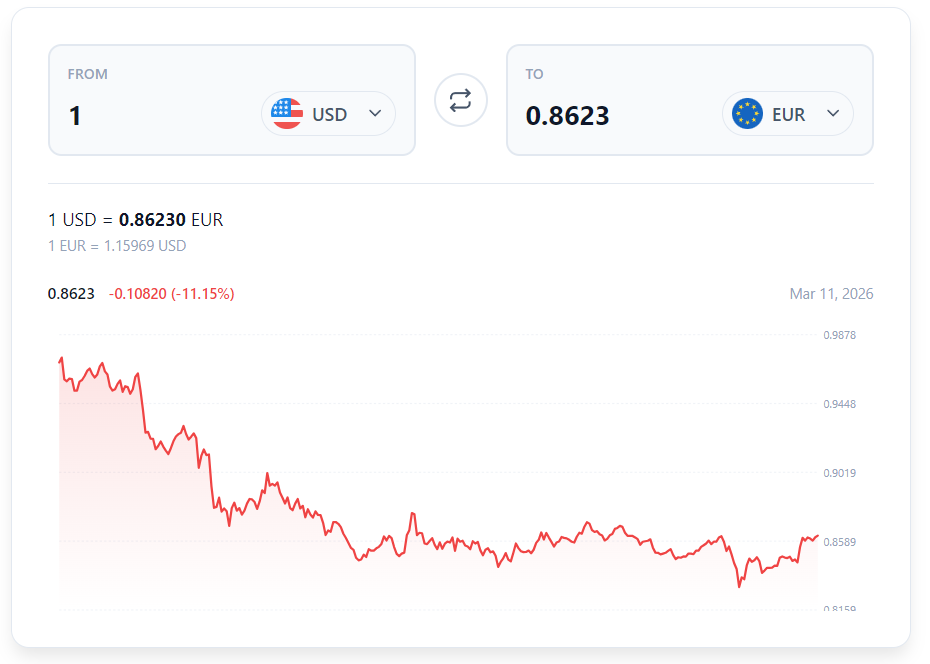Open the EUR currency dropdown
The width and height of the screenshot is (930, 664).
(831, 113)
